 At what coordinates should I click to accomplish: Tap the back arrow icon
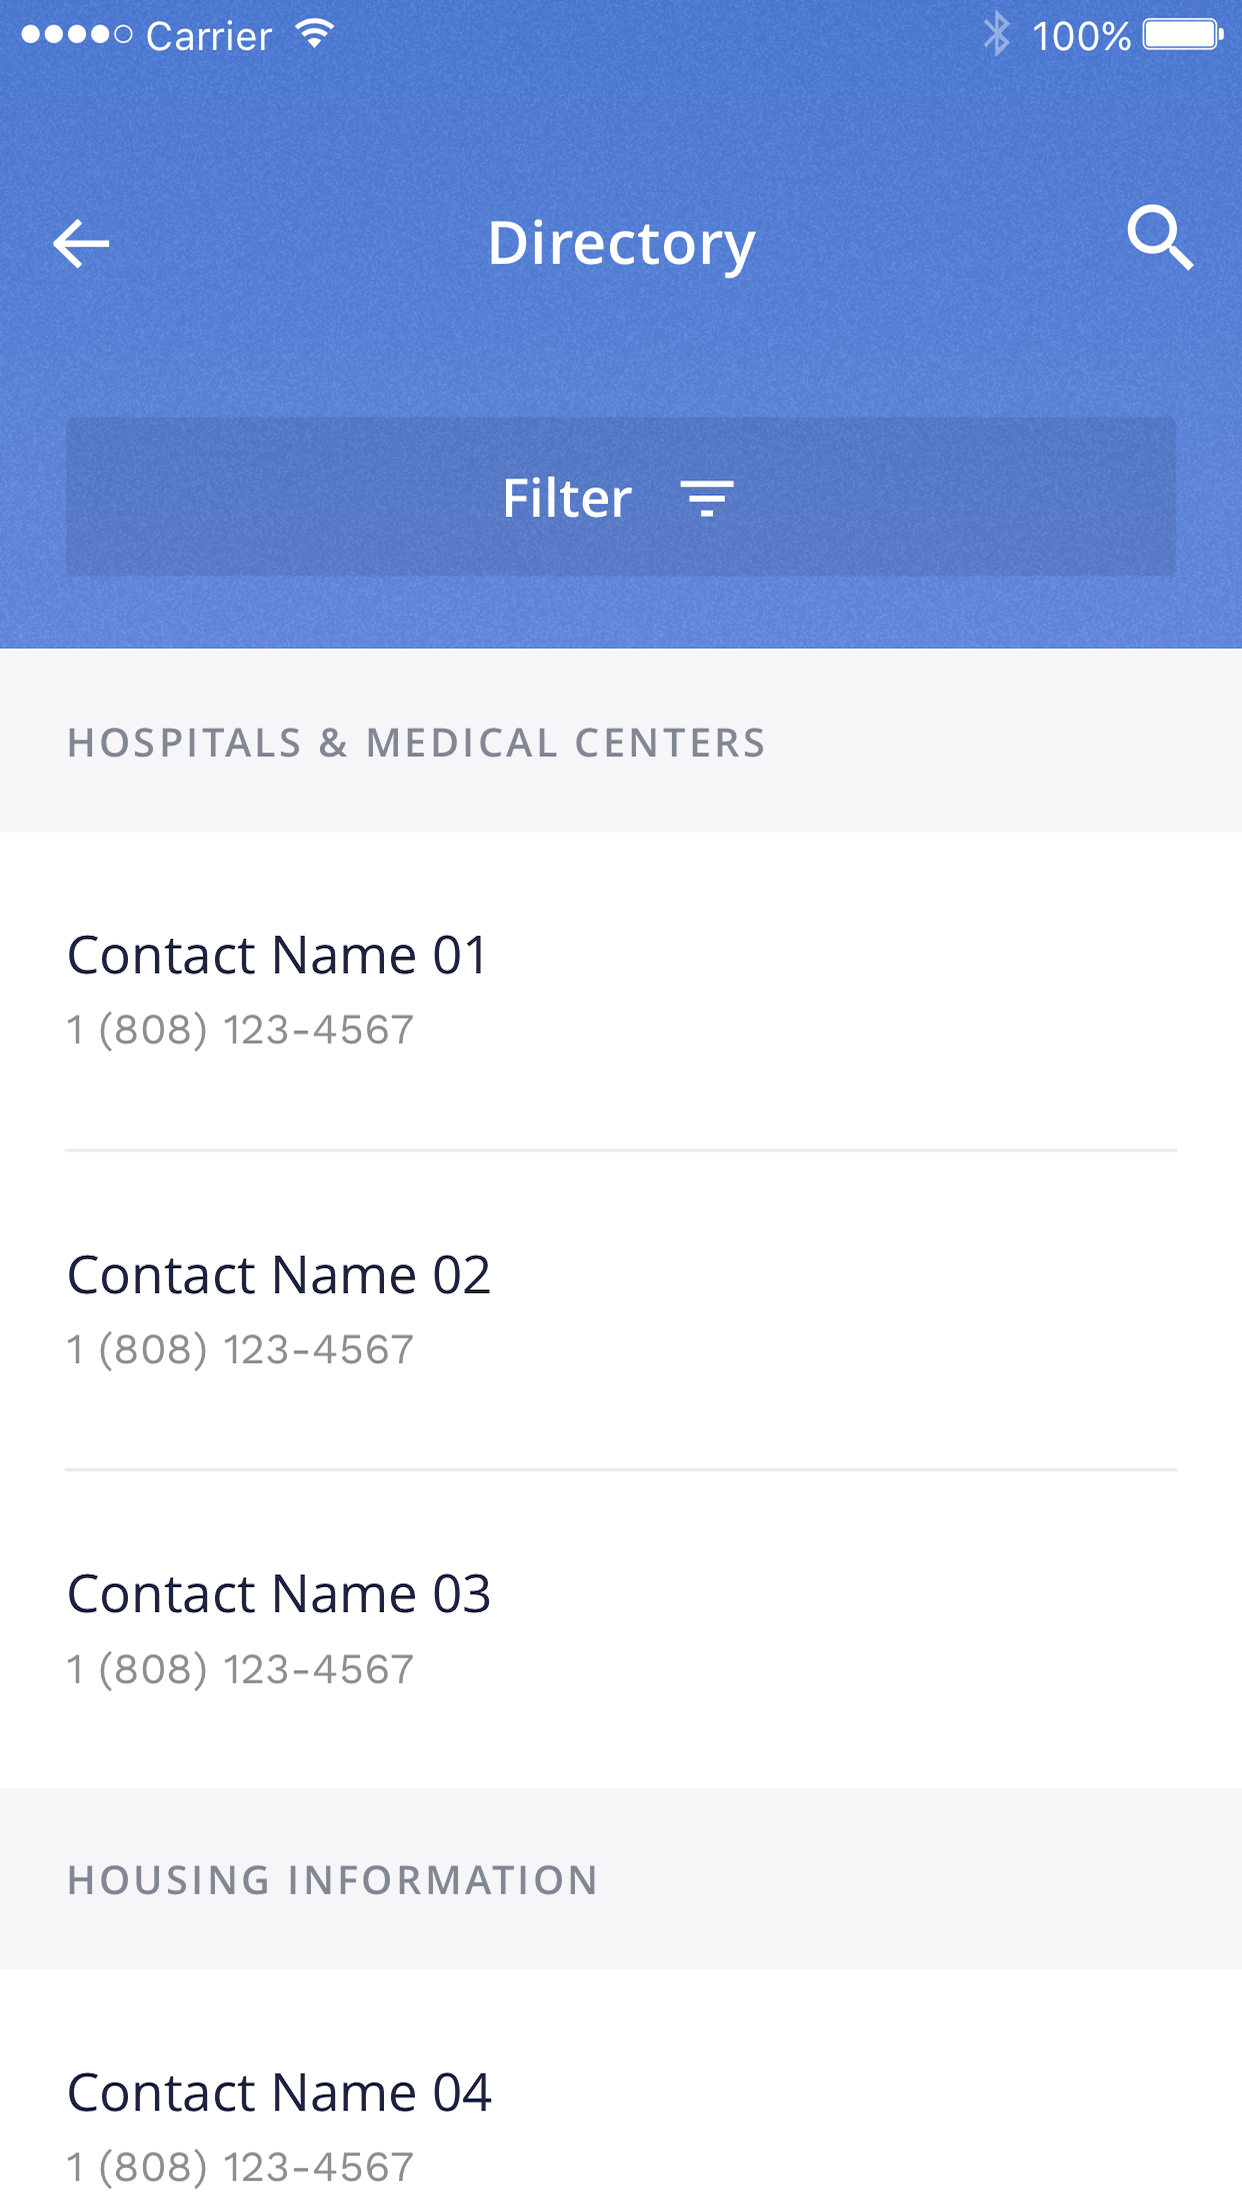81,244
